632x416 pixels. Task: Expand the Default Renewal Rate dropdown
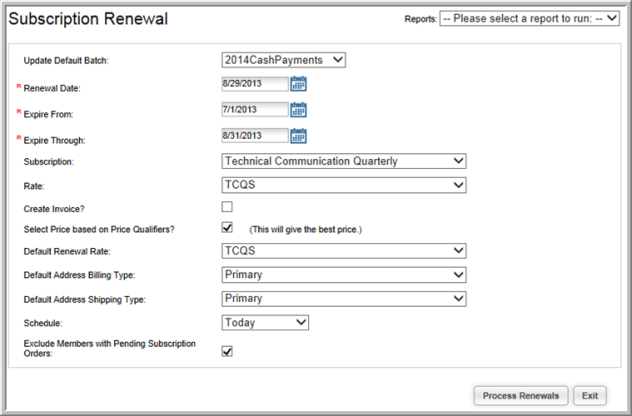[344, 251]
